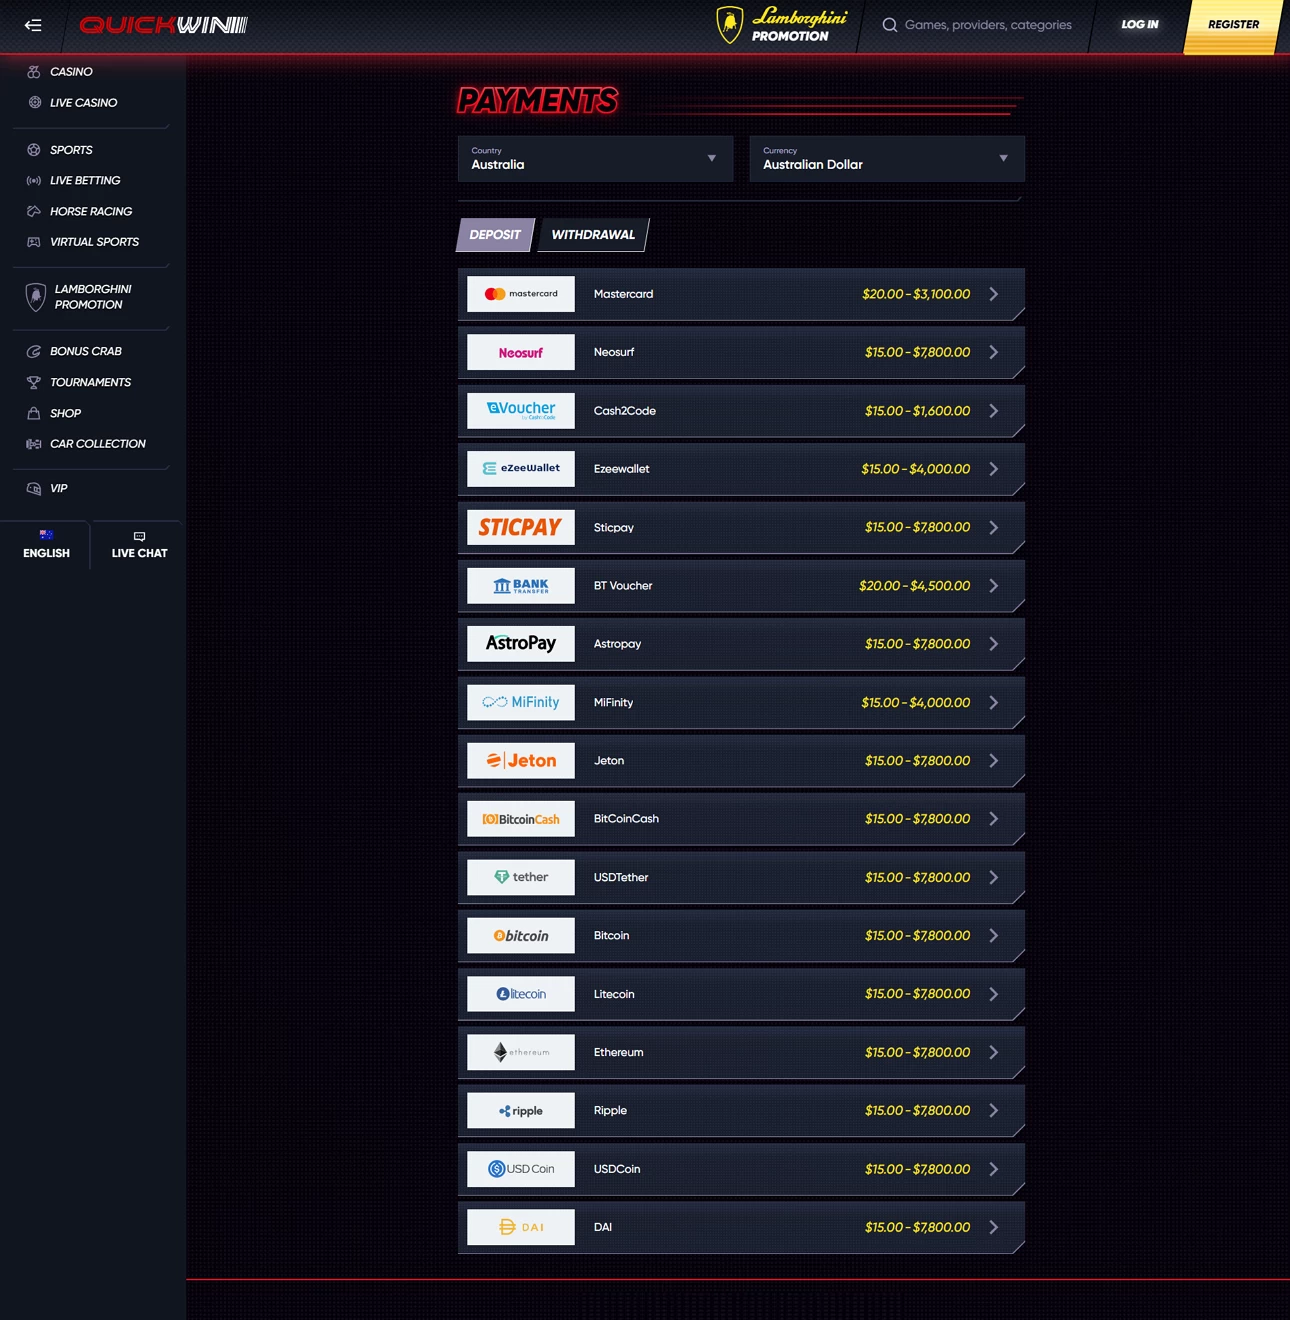1290x1320 pixels.
Task: Click the eVoucher logo tile
Action: (x=521, y=410)
